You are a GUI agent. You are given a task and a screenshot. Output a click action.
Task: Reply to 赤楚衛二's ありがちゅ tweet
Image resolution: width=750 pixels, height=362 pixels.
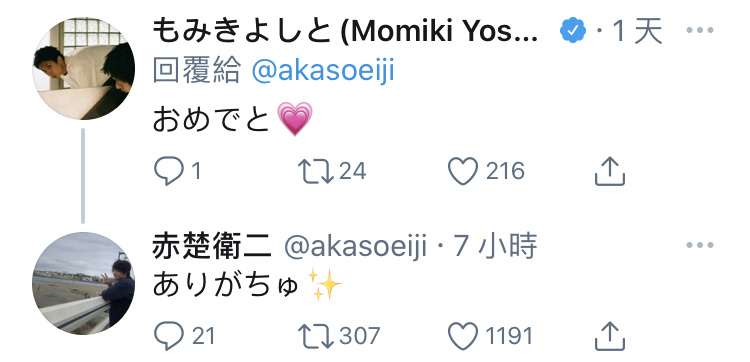[169, 336]
